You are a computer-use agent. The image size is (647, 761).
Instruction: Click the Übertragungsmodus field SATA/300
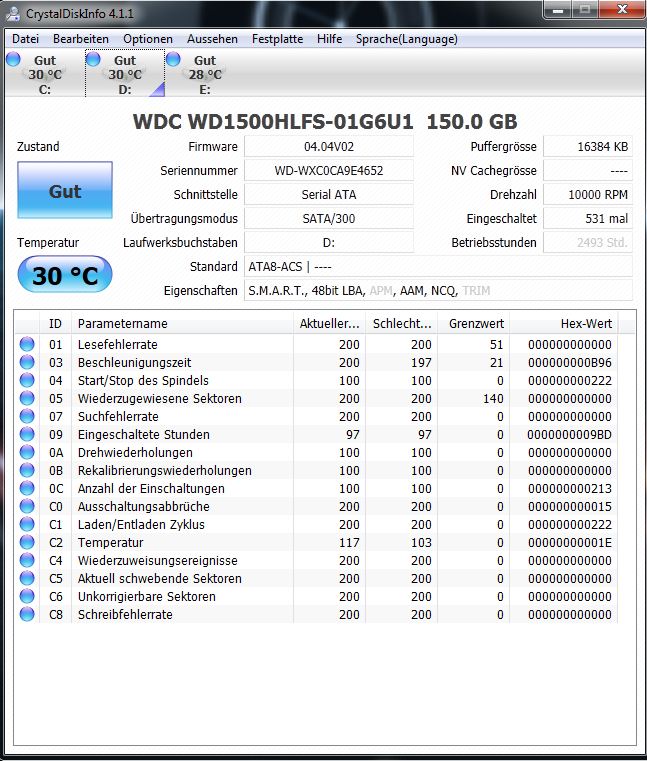pos(329,218)
